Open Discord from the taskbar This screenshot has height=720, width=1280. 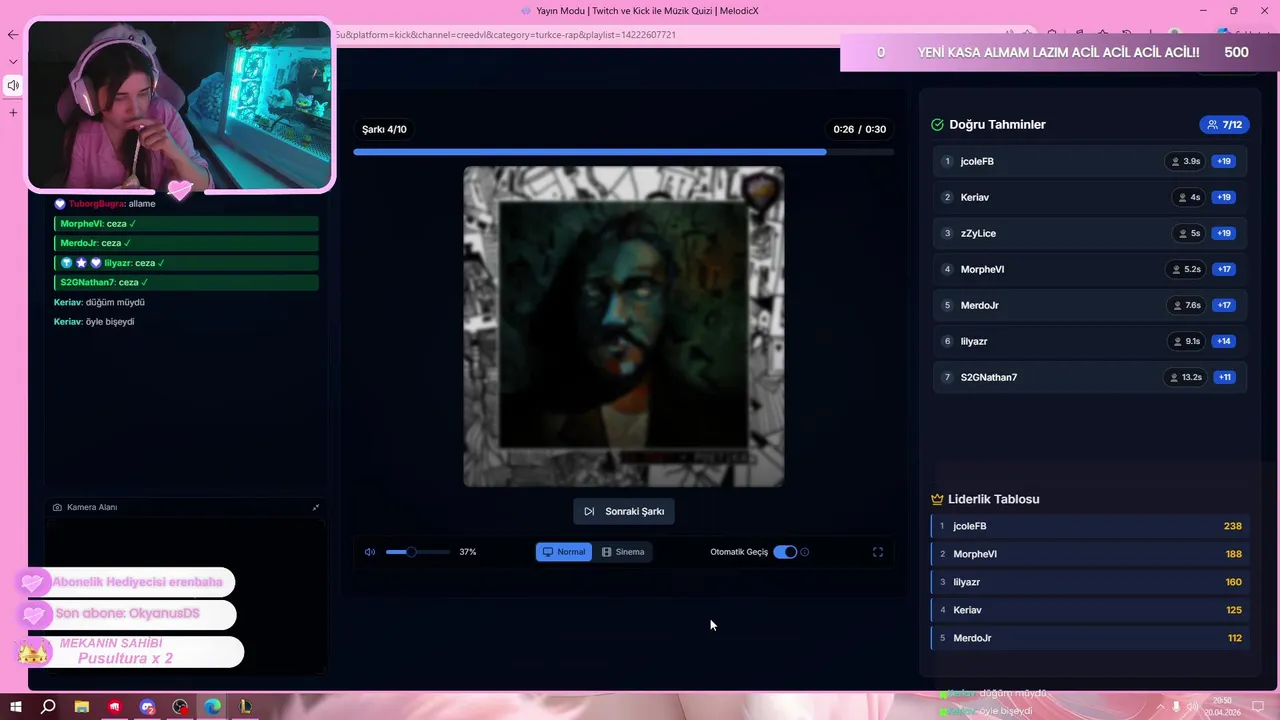point(148,707)
